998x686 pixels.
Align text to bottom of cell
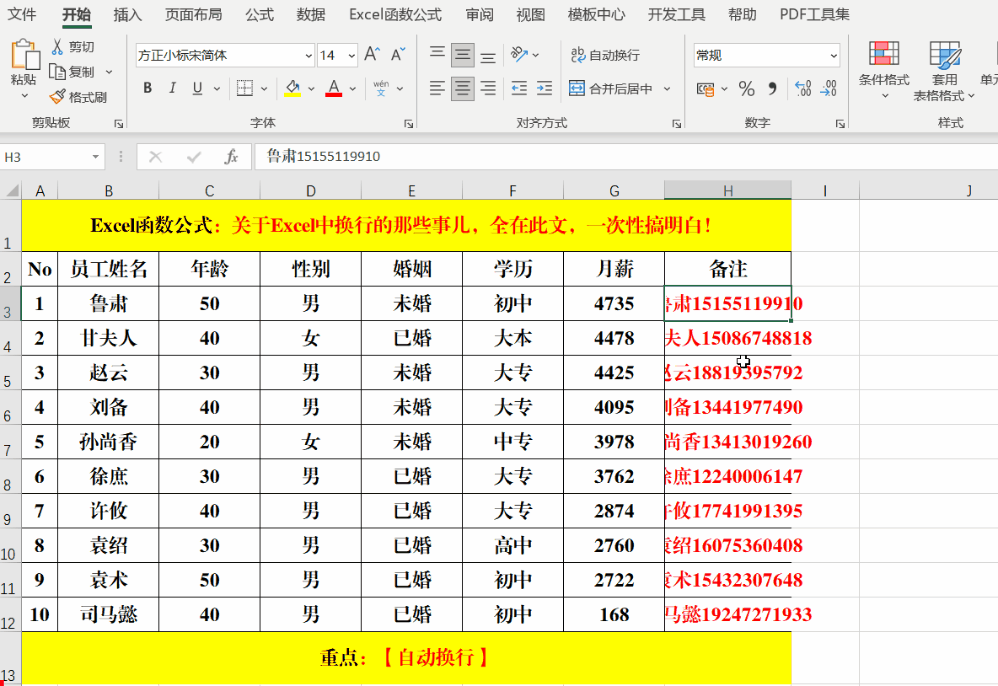coord(488,55)
